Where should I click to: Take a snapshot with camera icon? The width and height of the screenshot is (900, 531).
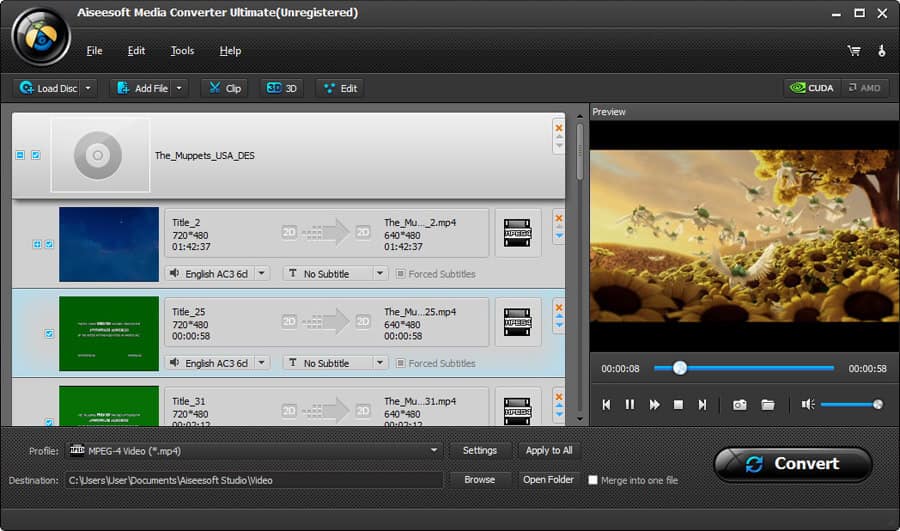(740, 405)
